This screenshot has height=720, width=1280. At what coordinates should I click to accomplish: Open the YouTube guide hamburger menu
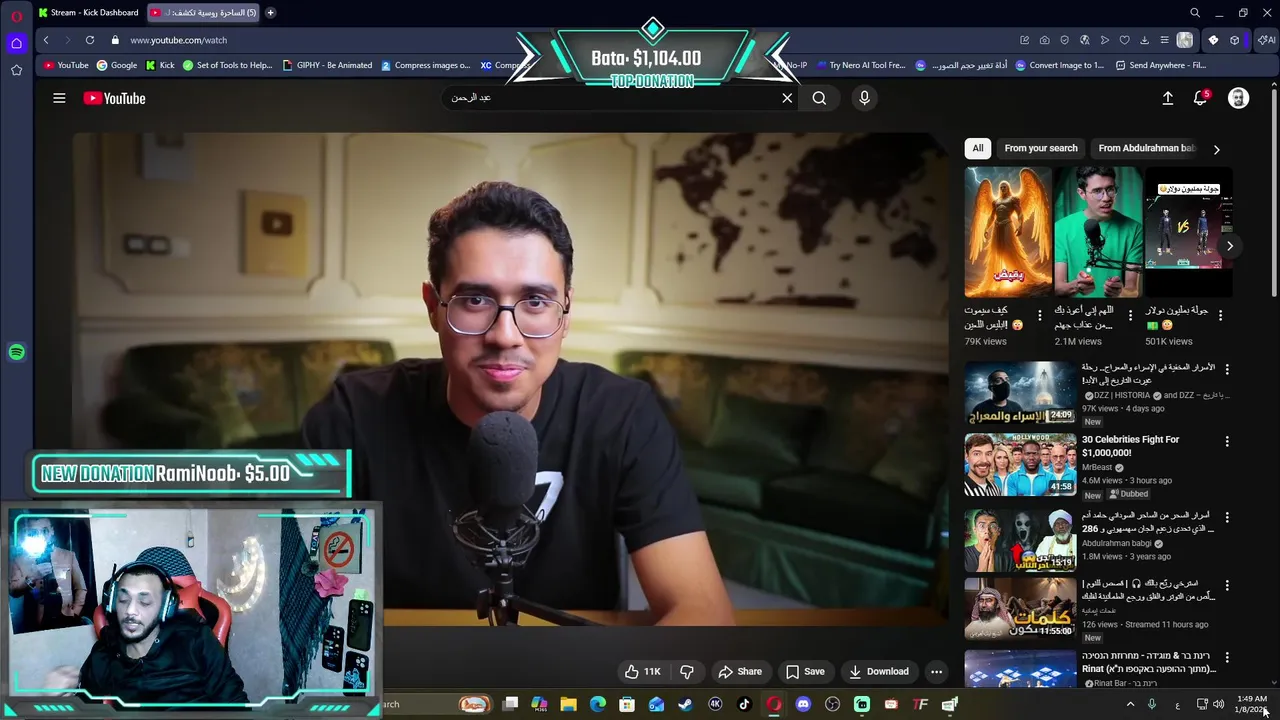tap(59, 98)
